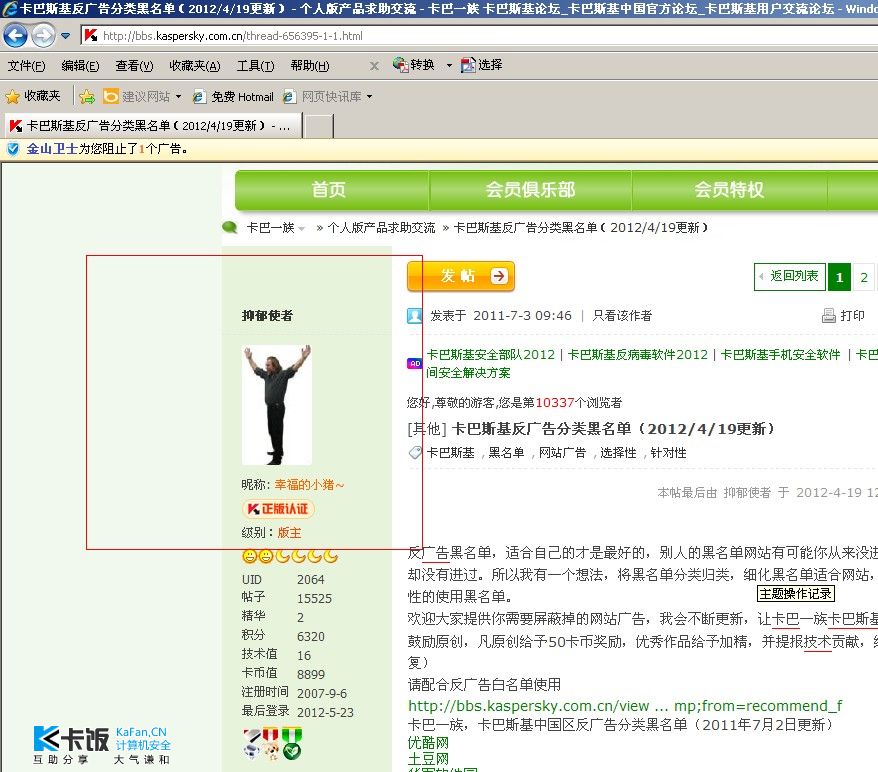Open 会员特权 in green navigation
Image resolution: width=878 pixels, height=772 pixels.
[x=729, y=189]
